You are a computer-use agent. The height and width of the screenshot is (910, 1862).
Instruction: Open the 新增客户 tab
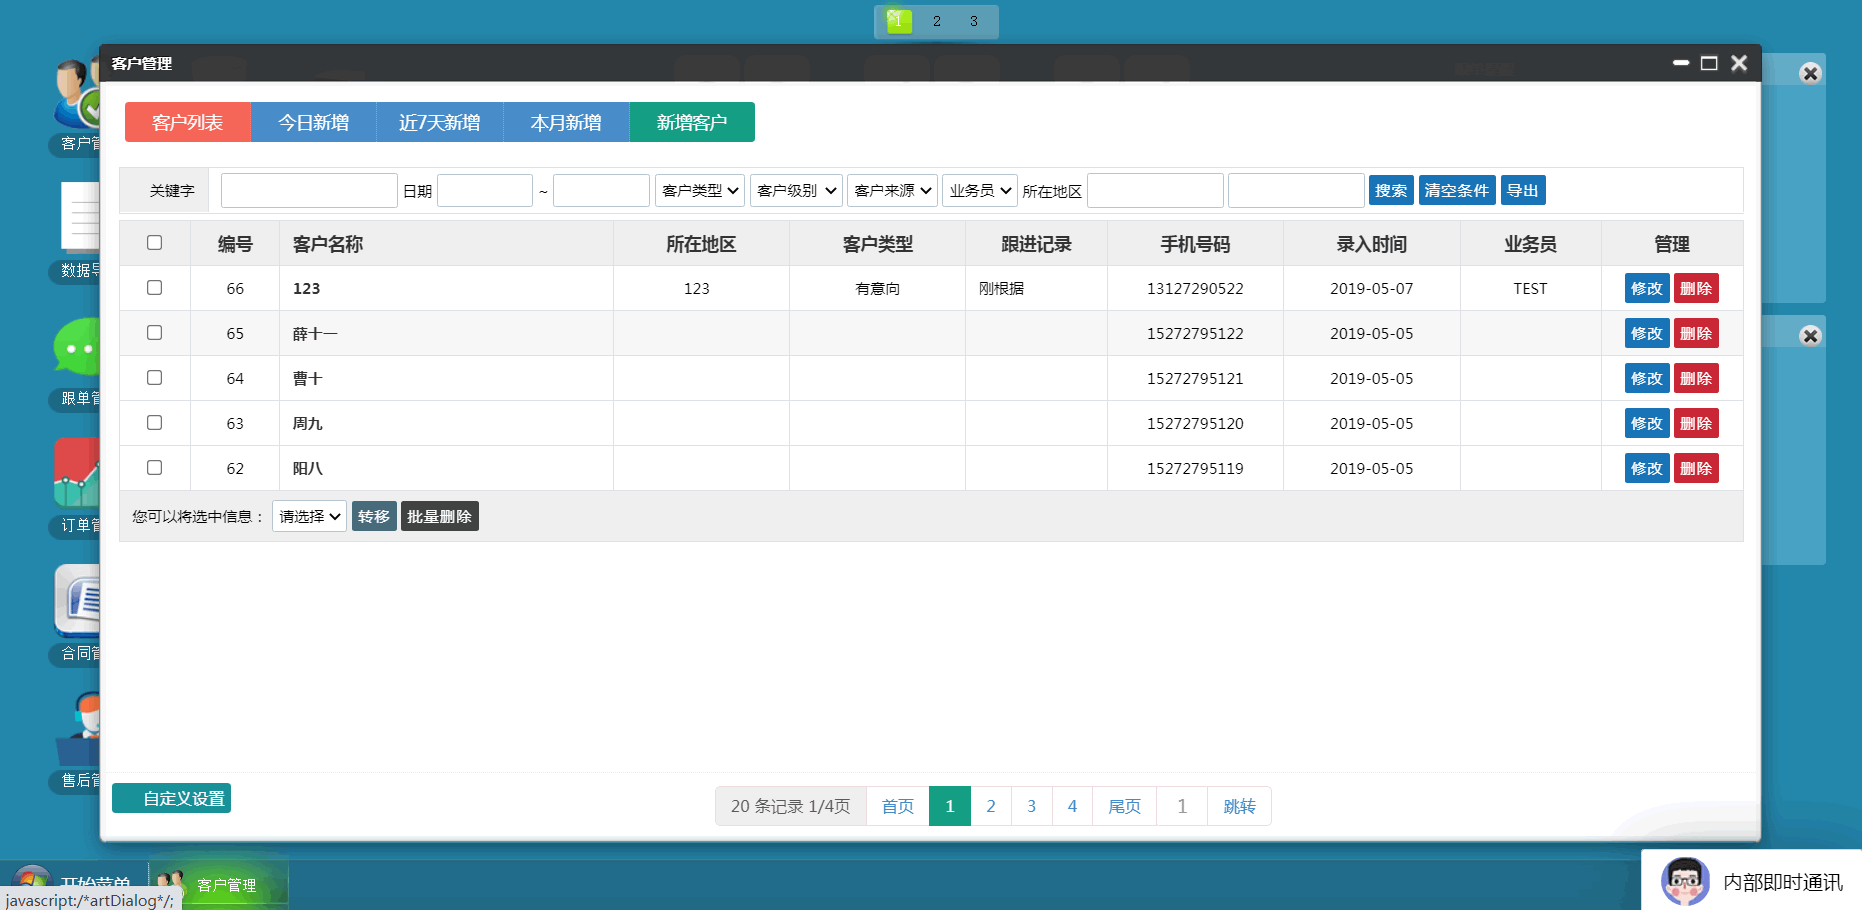[691, 122]
